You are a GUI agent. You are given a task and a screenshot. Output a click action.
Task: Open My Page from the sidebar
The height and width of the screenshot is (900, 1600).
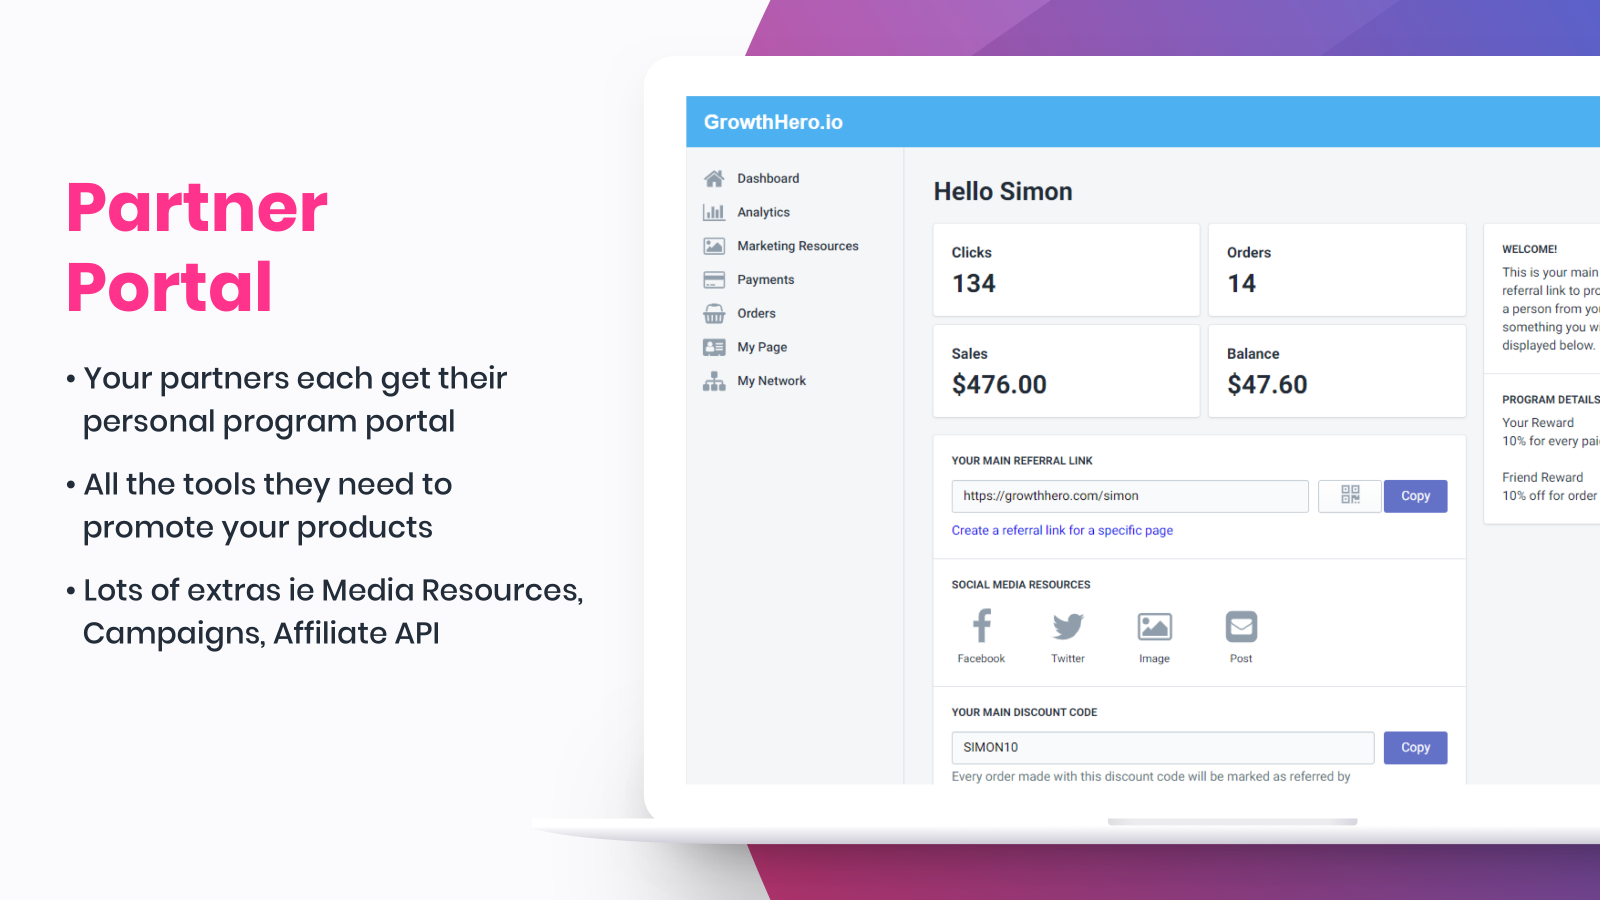761,347
